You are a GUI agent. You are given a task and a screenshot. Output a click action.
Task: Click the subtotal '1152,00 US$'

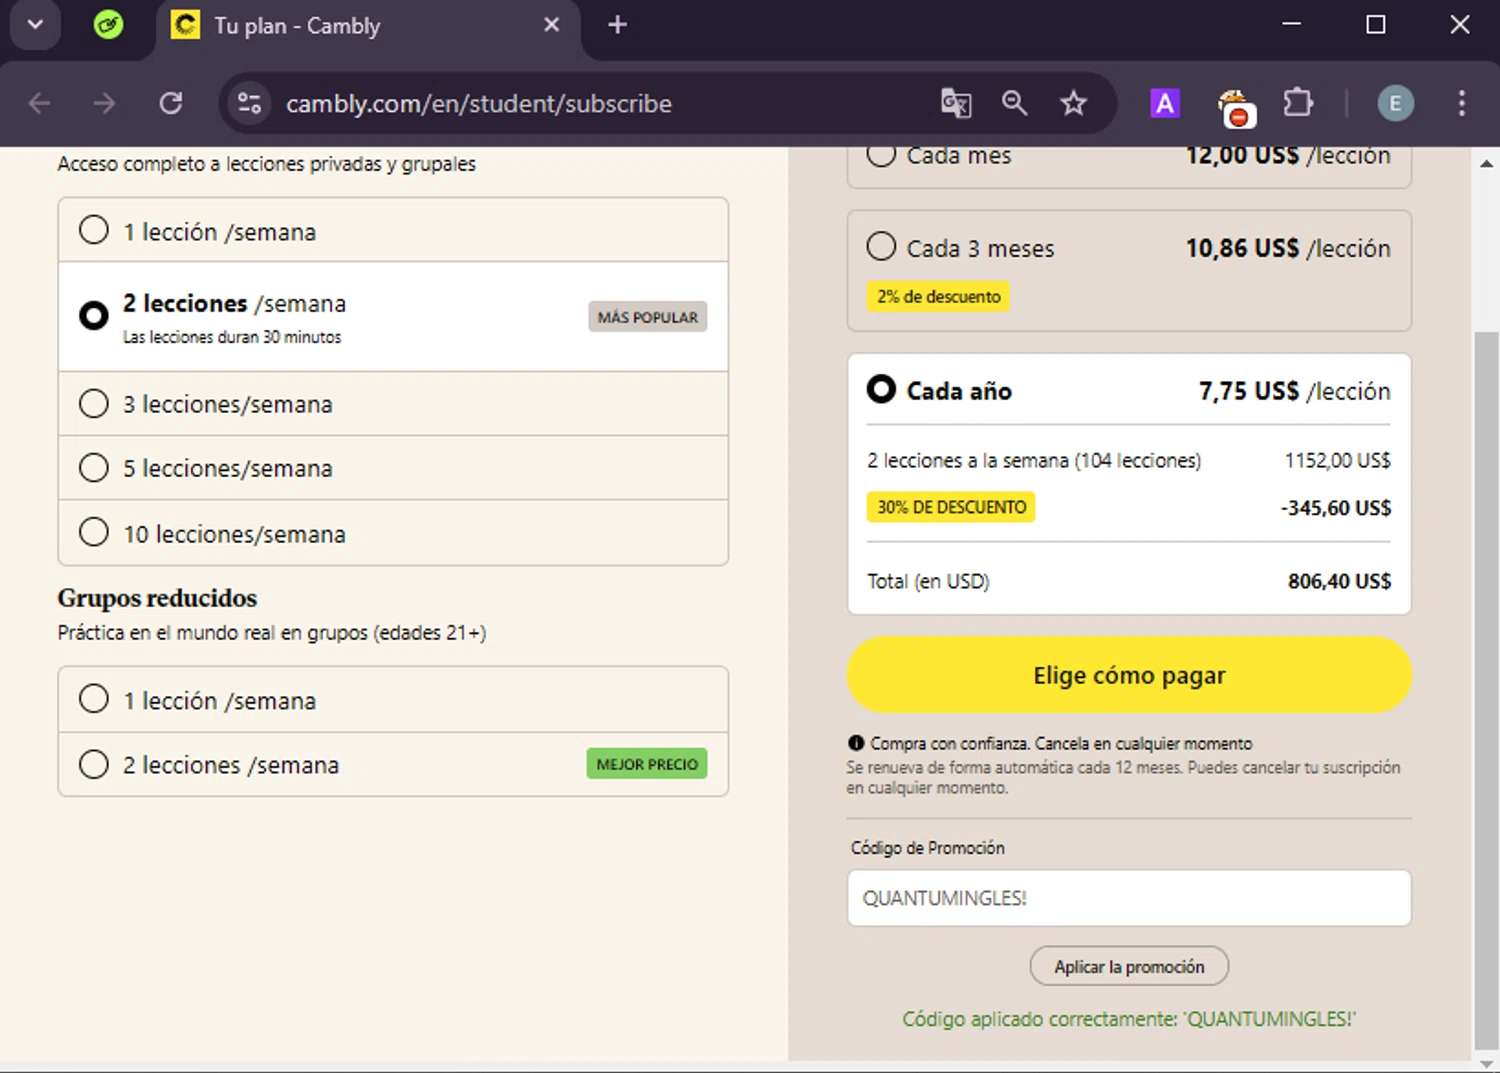1338,460
